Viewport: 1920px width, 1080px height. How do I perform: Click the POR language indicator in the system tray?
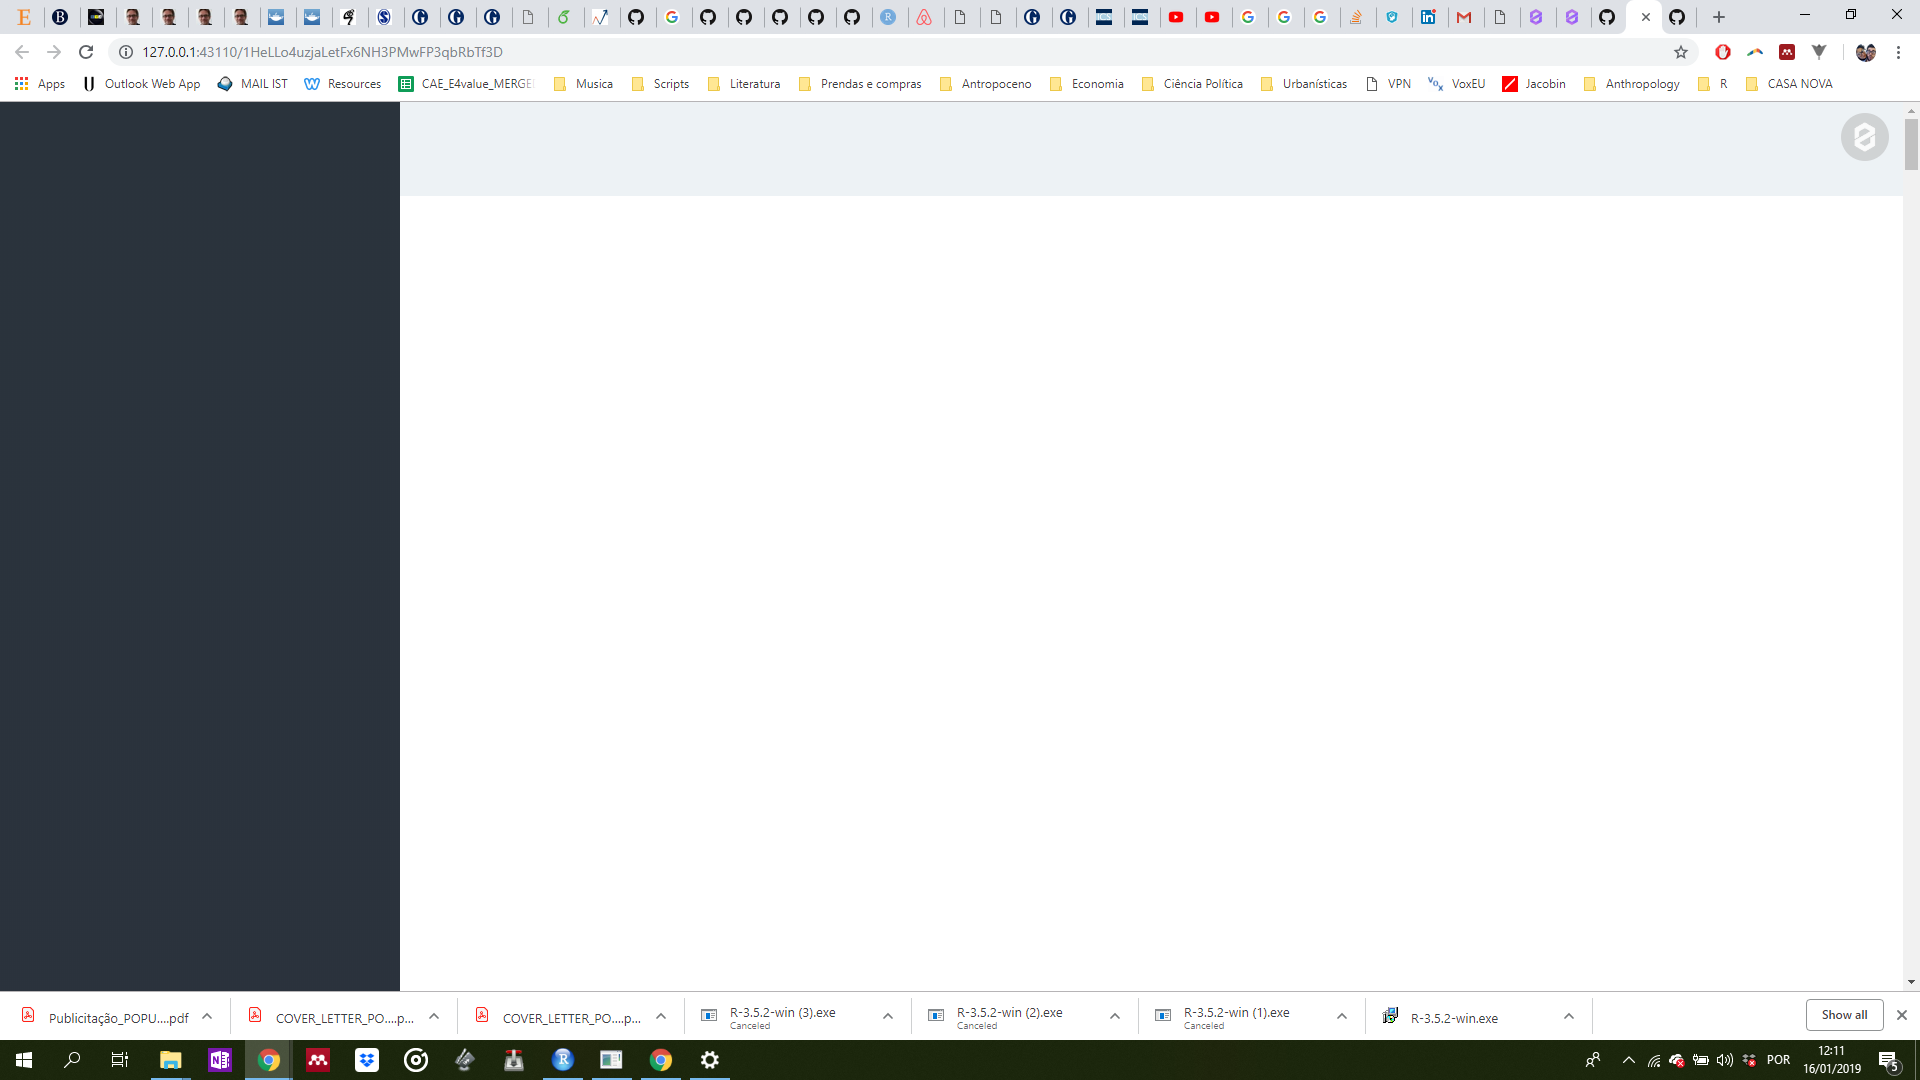[1778, 1059]
